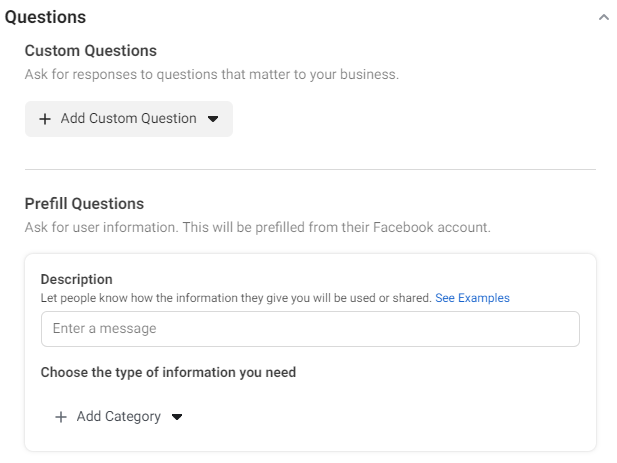The image size is (617, 463).
Task: Select the Add Category button label
Action: coord(118,417)
